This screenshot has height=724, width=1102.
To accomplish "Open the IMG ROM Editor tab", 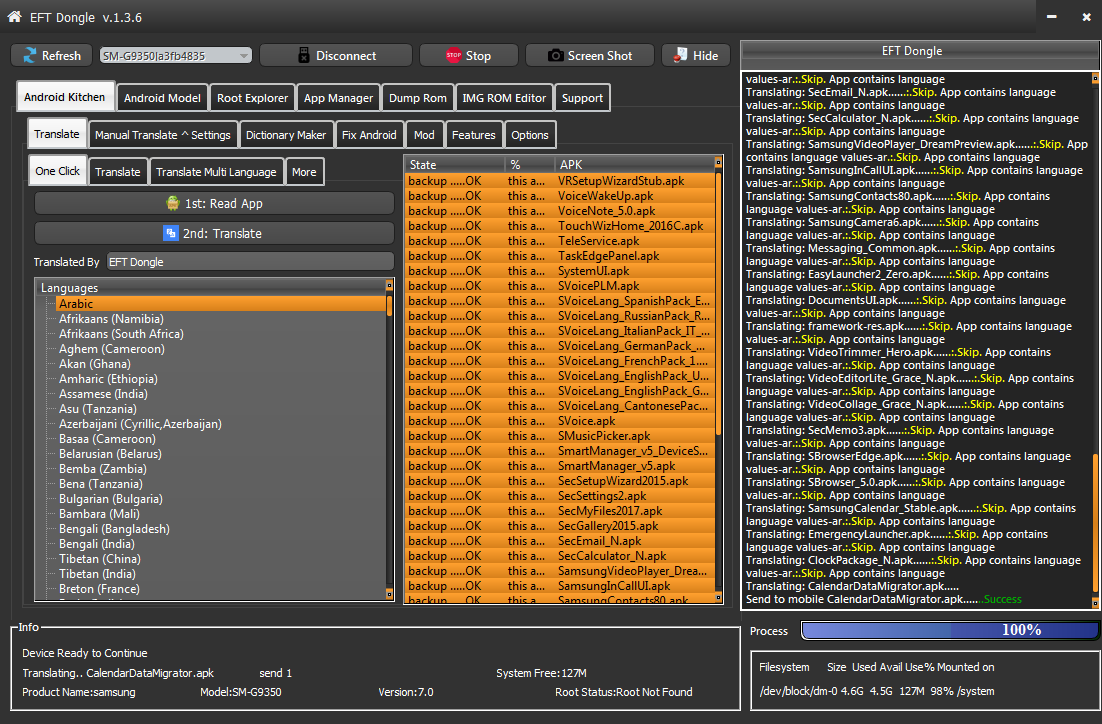I will pyautogui.click(x=504, y=98).
